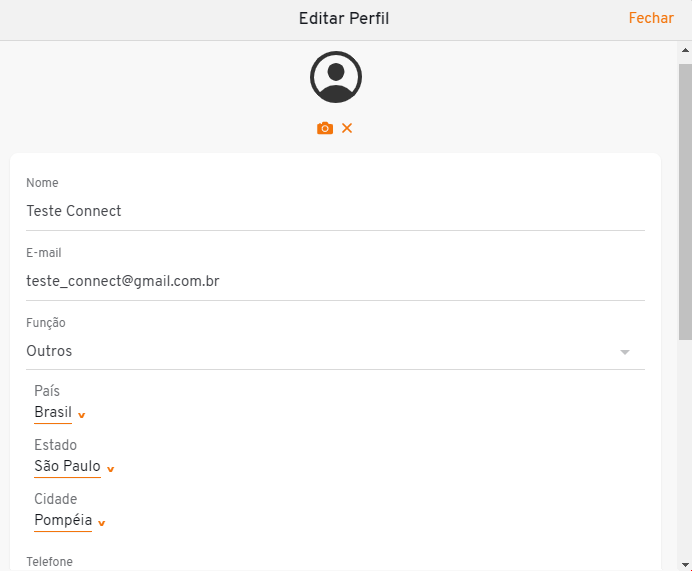Remove profile photo with orange X icon

coord(347,128)
